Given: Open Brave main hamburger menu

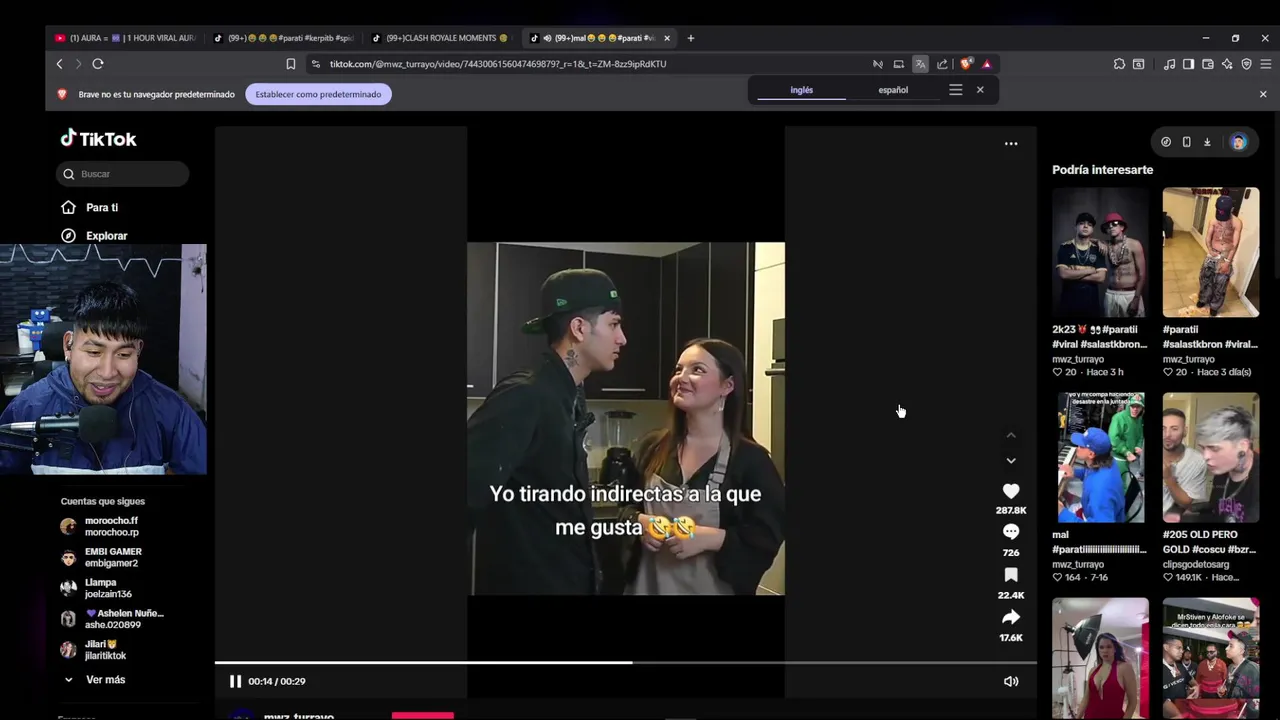Looking at the screenshot, I should pos(1265,64).
